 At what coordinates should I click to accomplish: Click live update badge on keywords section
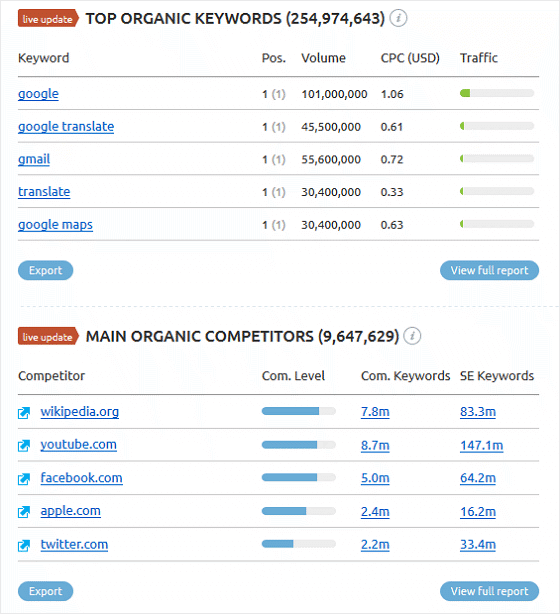point(48,19)
